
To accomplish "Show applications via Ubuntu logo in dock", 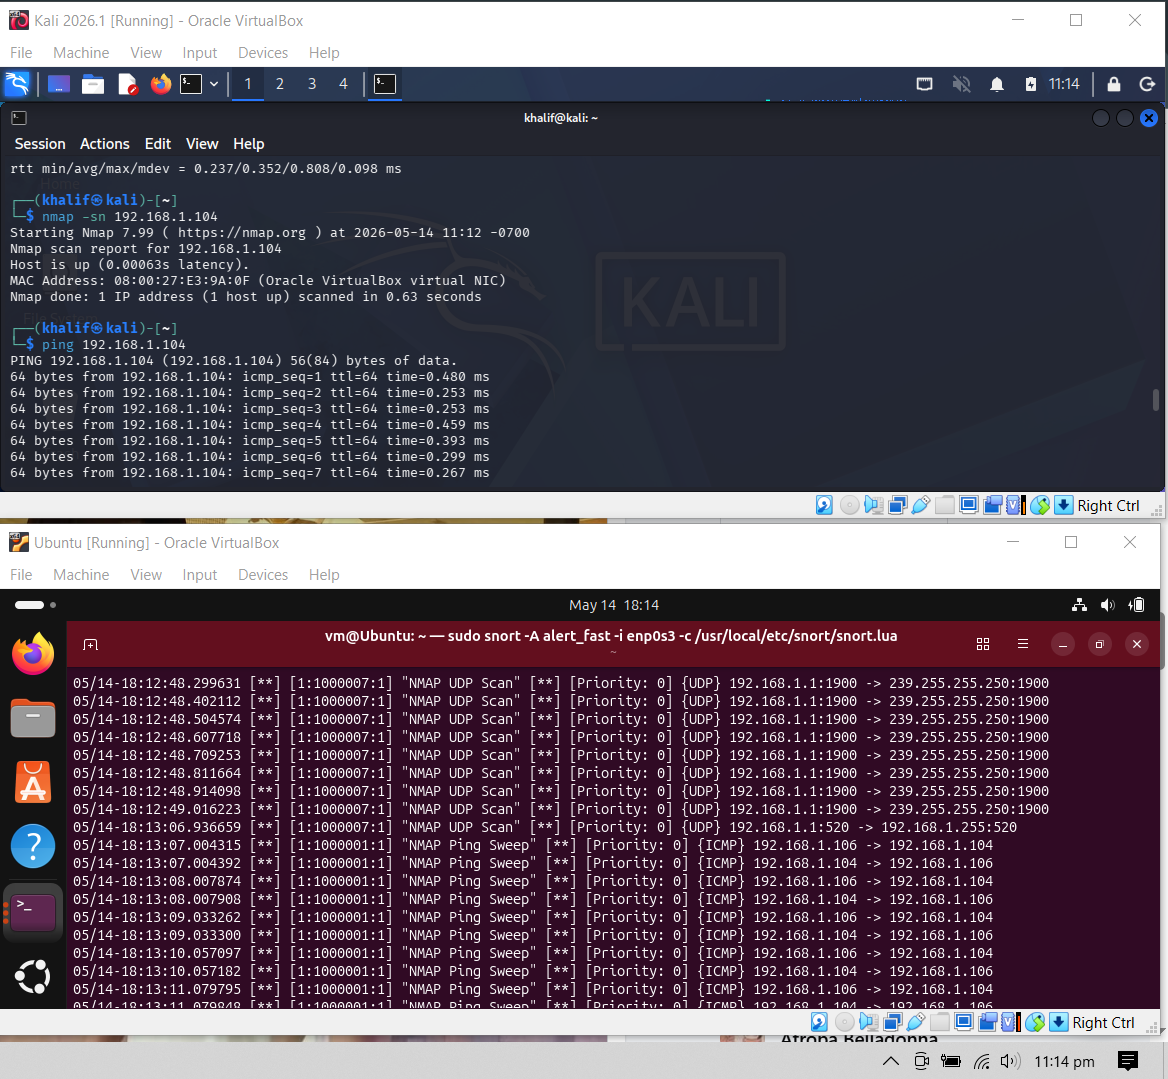I will pyautogui.click(x=33, y=976).
